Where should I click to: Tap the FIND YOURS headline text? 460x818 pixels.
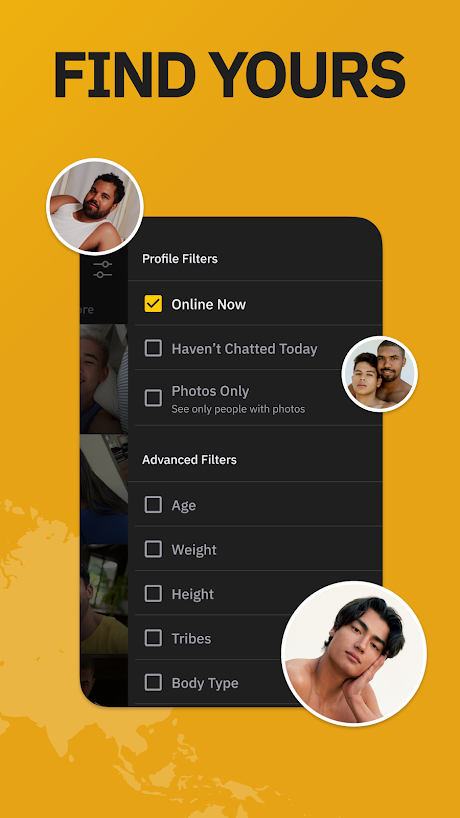tap(229, 74)
